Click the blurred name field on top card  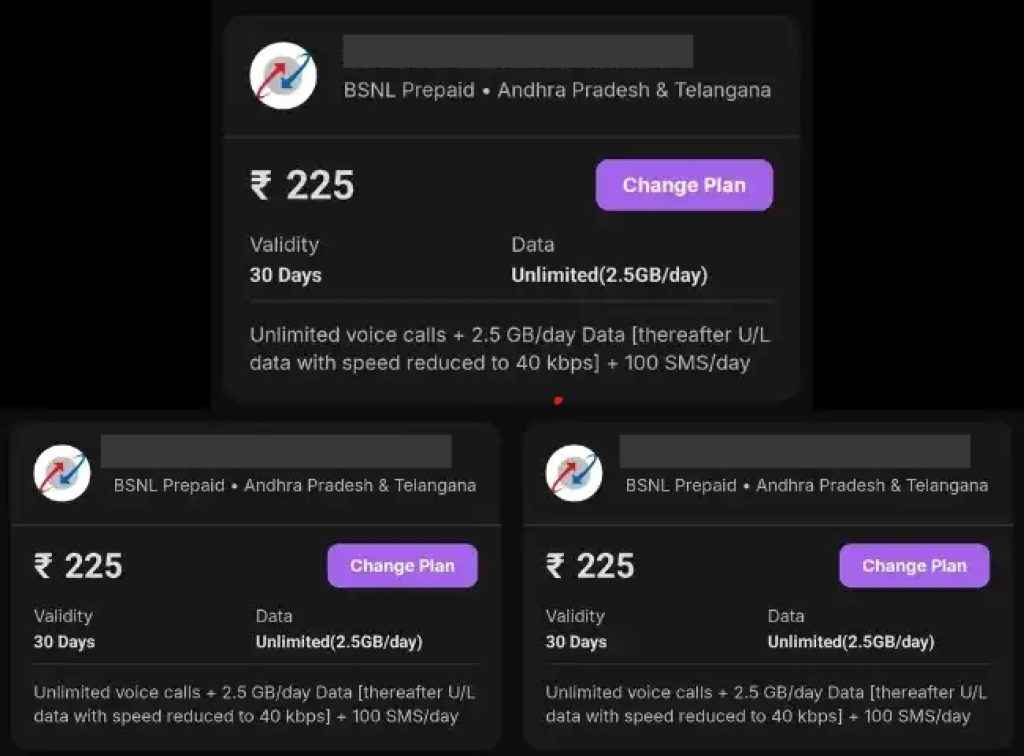tap(517, 50)
